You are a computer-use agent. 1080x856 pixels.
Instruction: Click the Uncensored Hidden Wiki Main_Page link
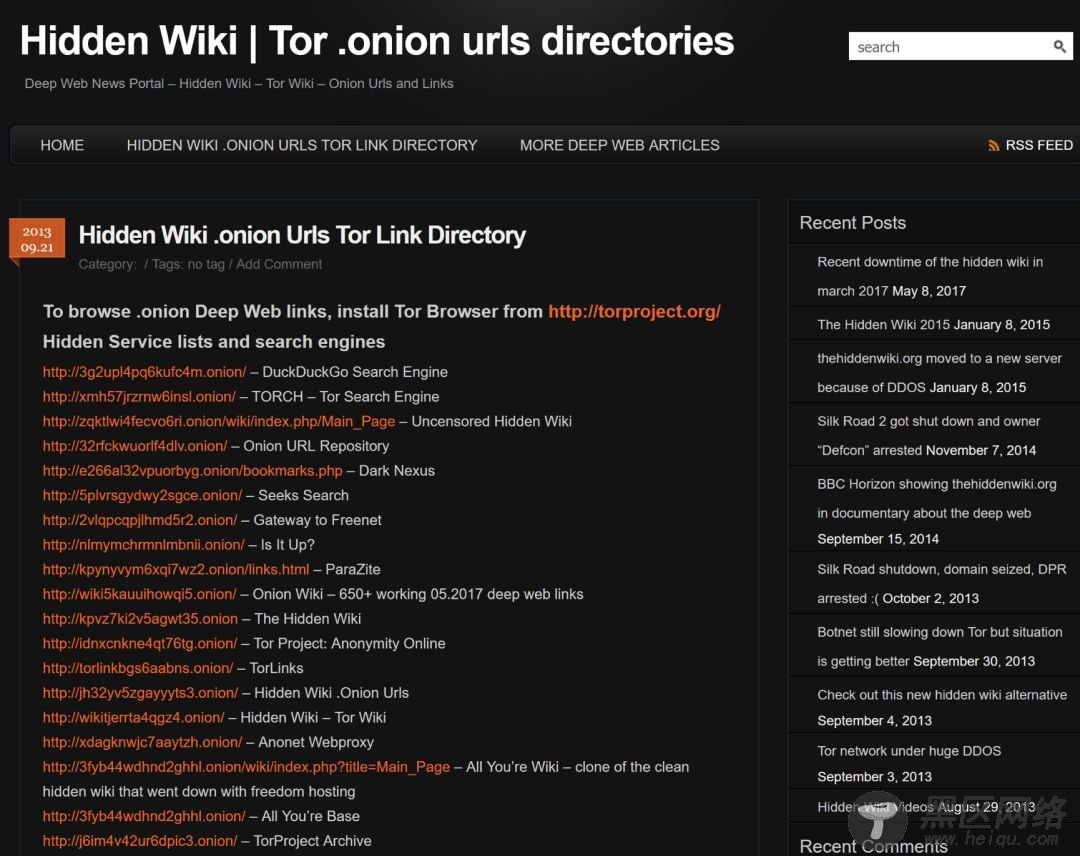click(x=218, y=421)
